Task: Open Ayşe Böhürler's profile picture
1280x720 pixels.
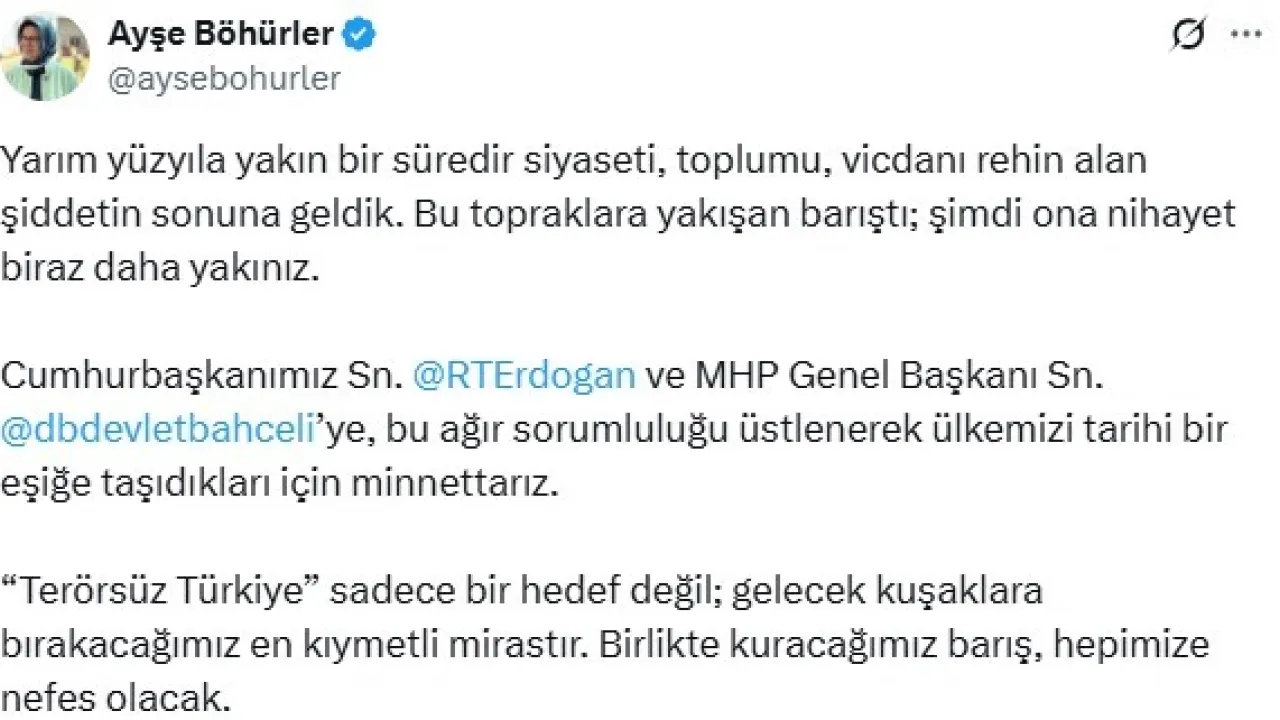Action: pyautogui.click(x=45, y=56)
